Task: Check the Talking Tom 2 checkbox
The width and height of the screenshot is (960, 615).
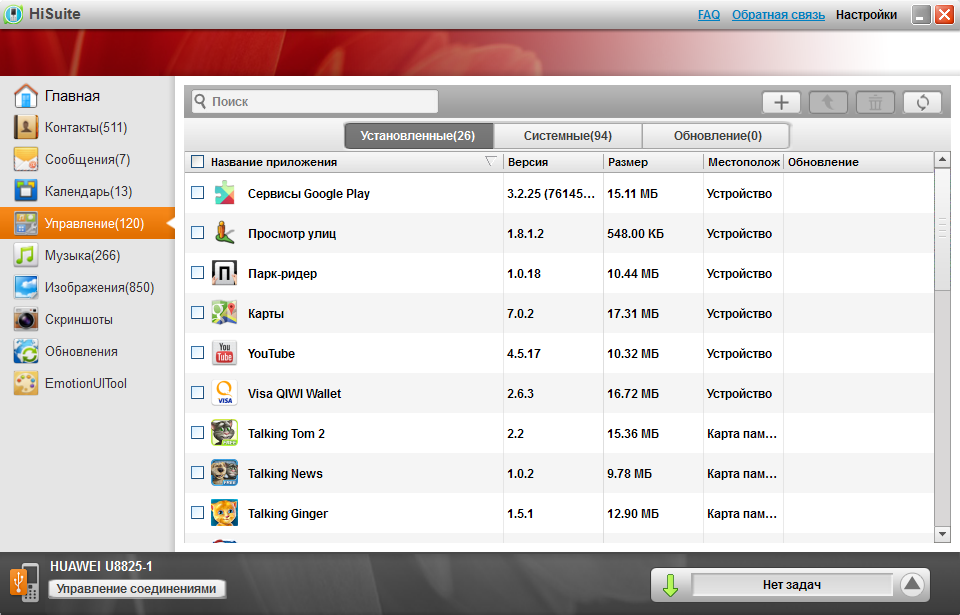Action: [197, 432]
